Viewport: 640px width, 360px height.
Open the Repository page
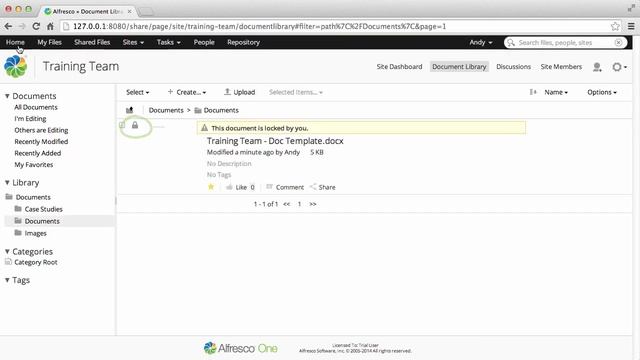coord(243,42)
